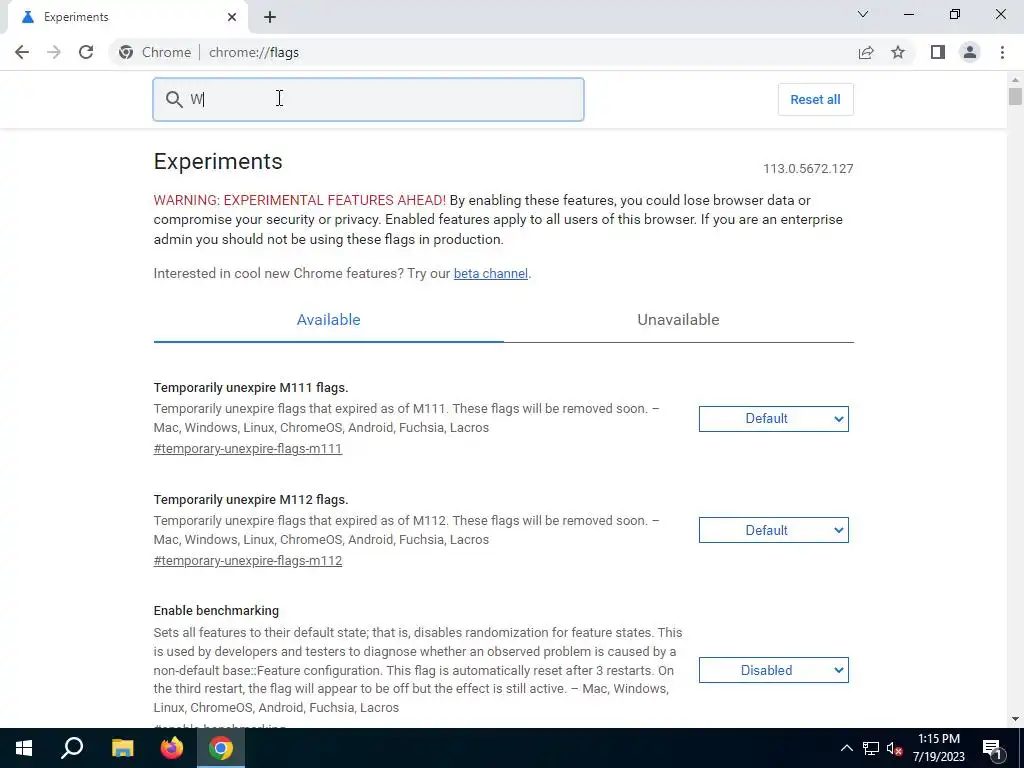
Task: Open the M112 flags Default dropdown
Action: [x=773, y=530]
